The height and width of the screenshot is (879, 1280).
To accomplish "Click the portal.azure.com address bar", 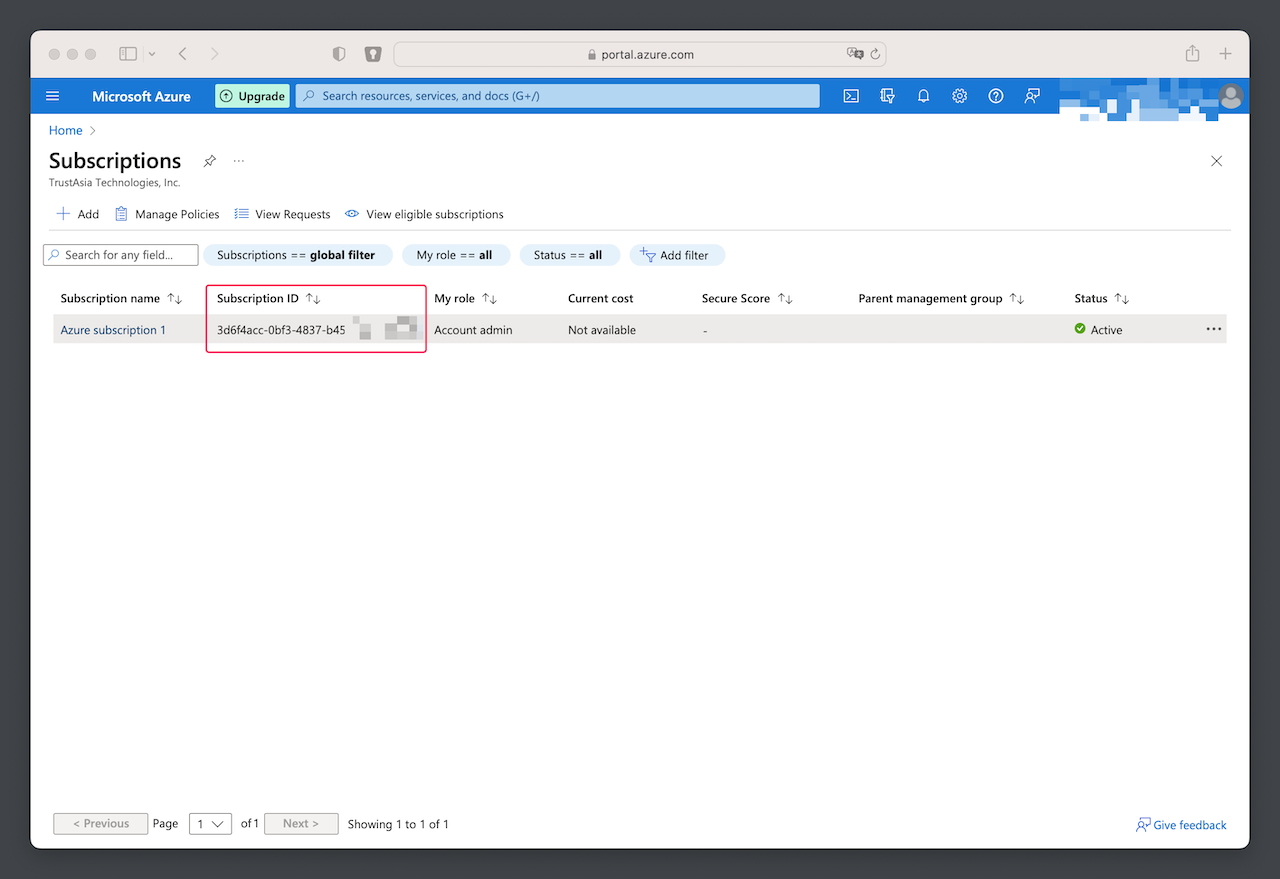I will tap(640, 54).
